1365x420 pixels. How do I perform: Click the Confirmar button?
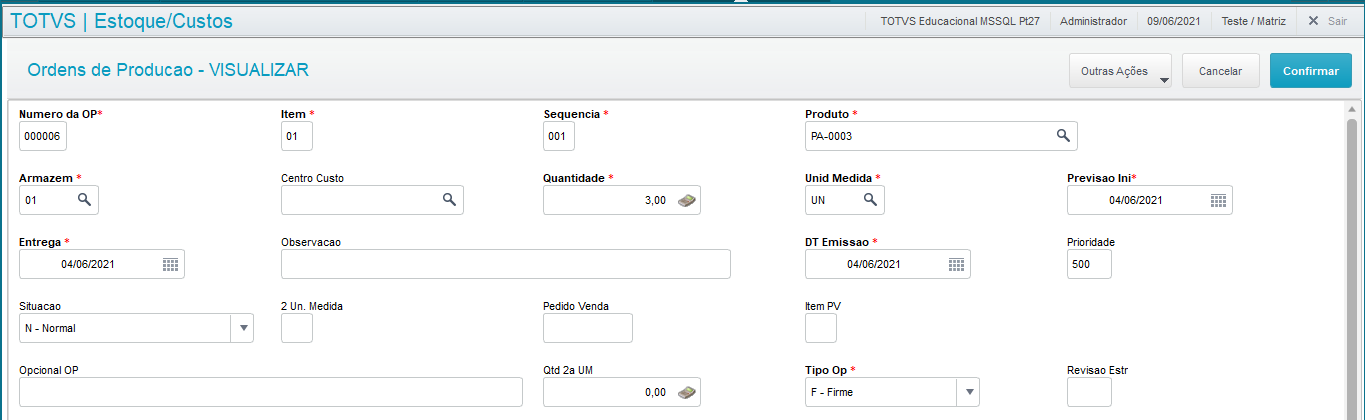[1311, 71]
